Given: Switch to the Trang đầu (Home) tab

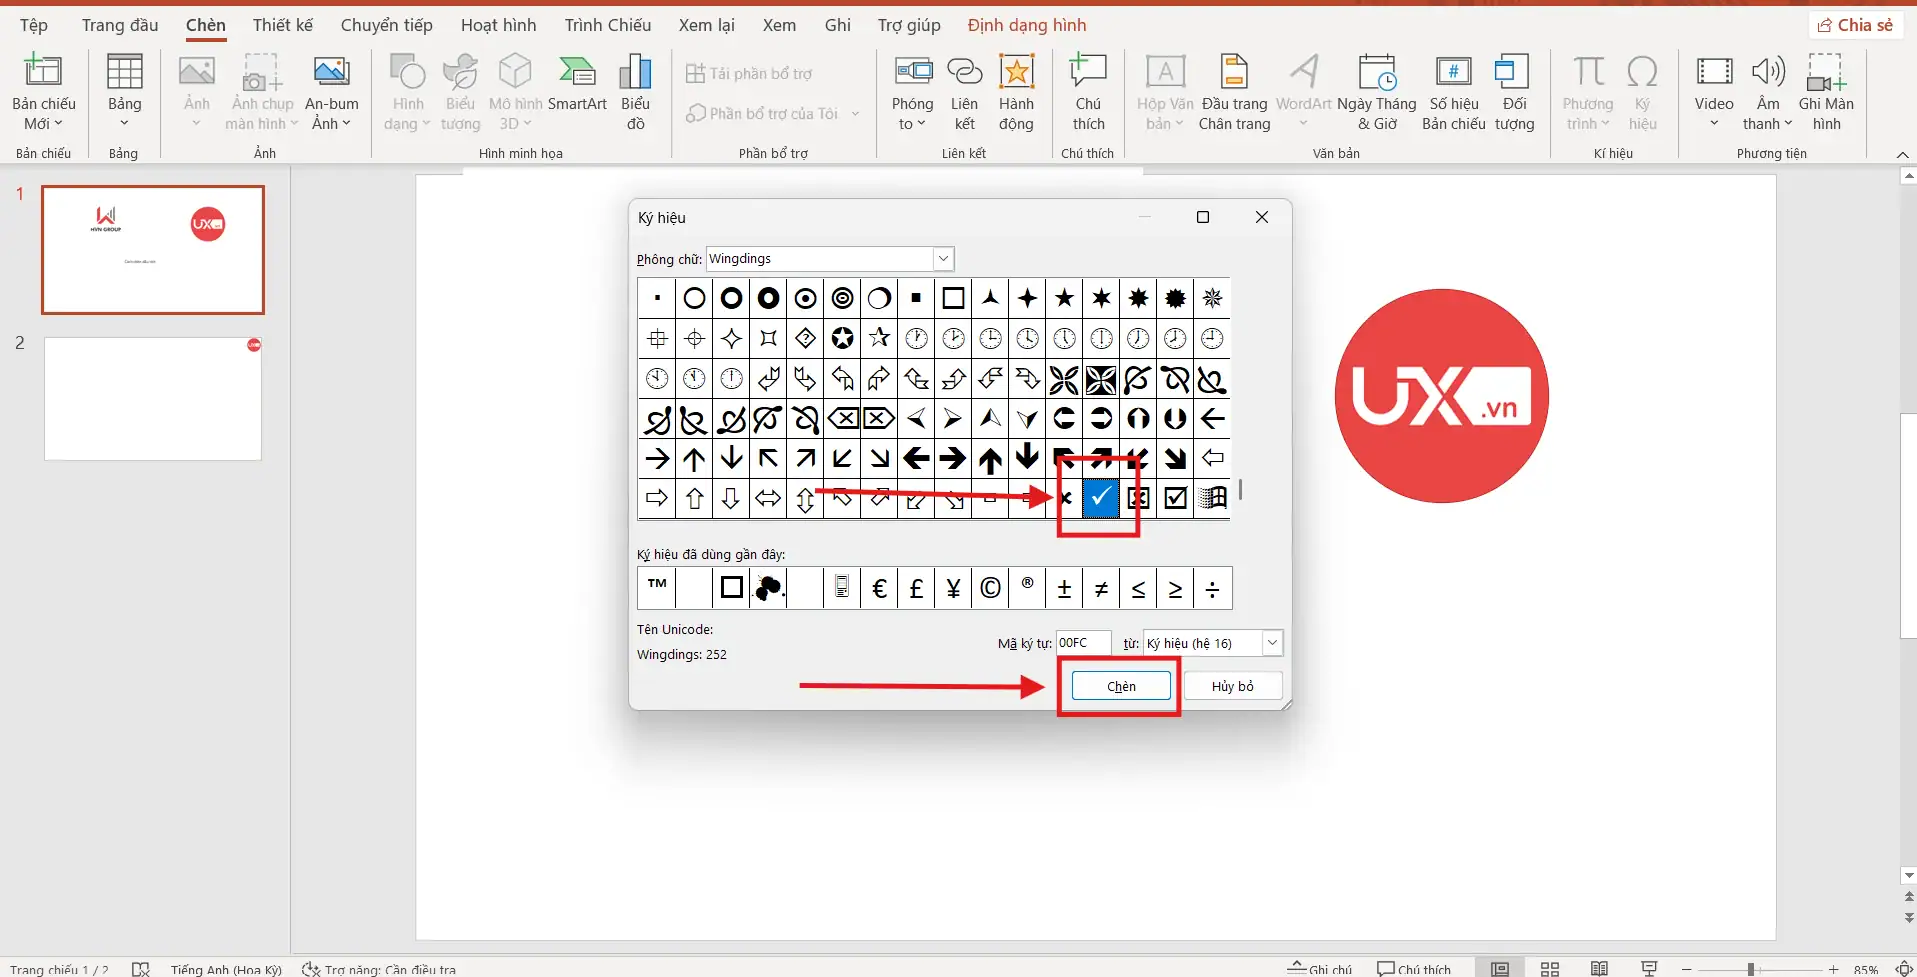Looking at the screenshot, I should click(120, 25).
